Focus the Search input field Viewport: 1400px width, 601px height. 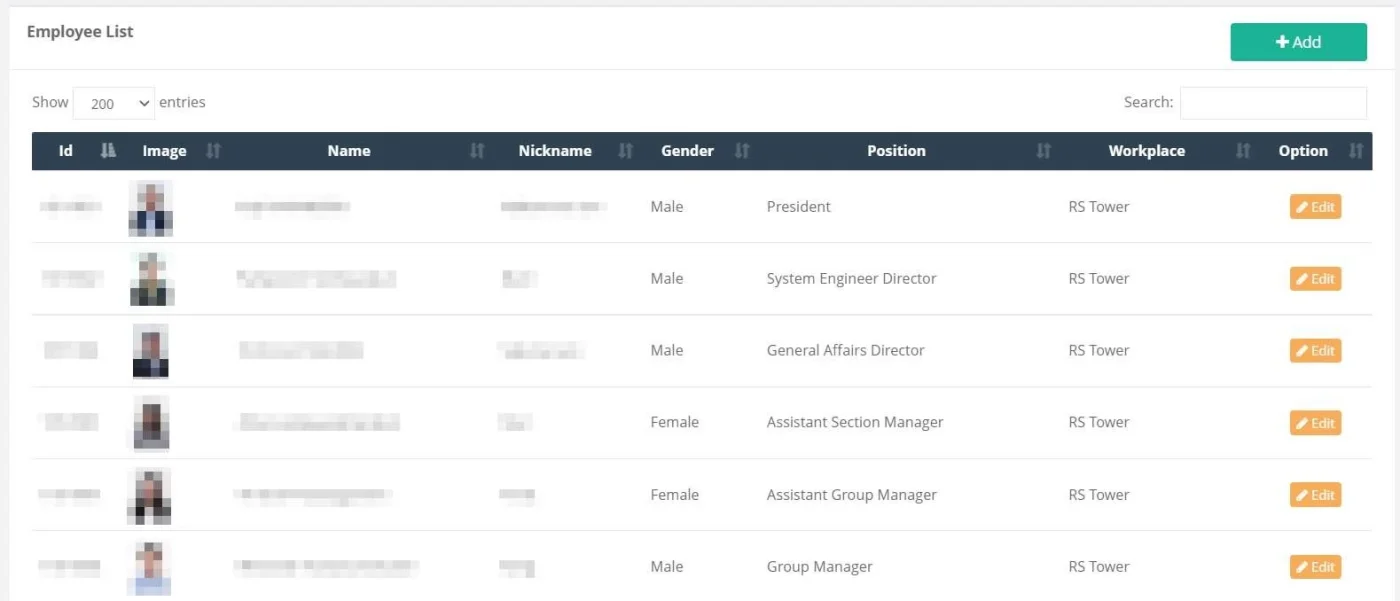pyautogui.click(x=1272, y=103)
